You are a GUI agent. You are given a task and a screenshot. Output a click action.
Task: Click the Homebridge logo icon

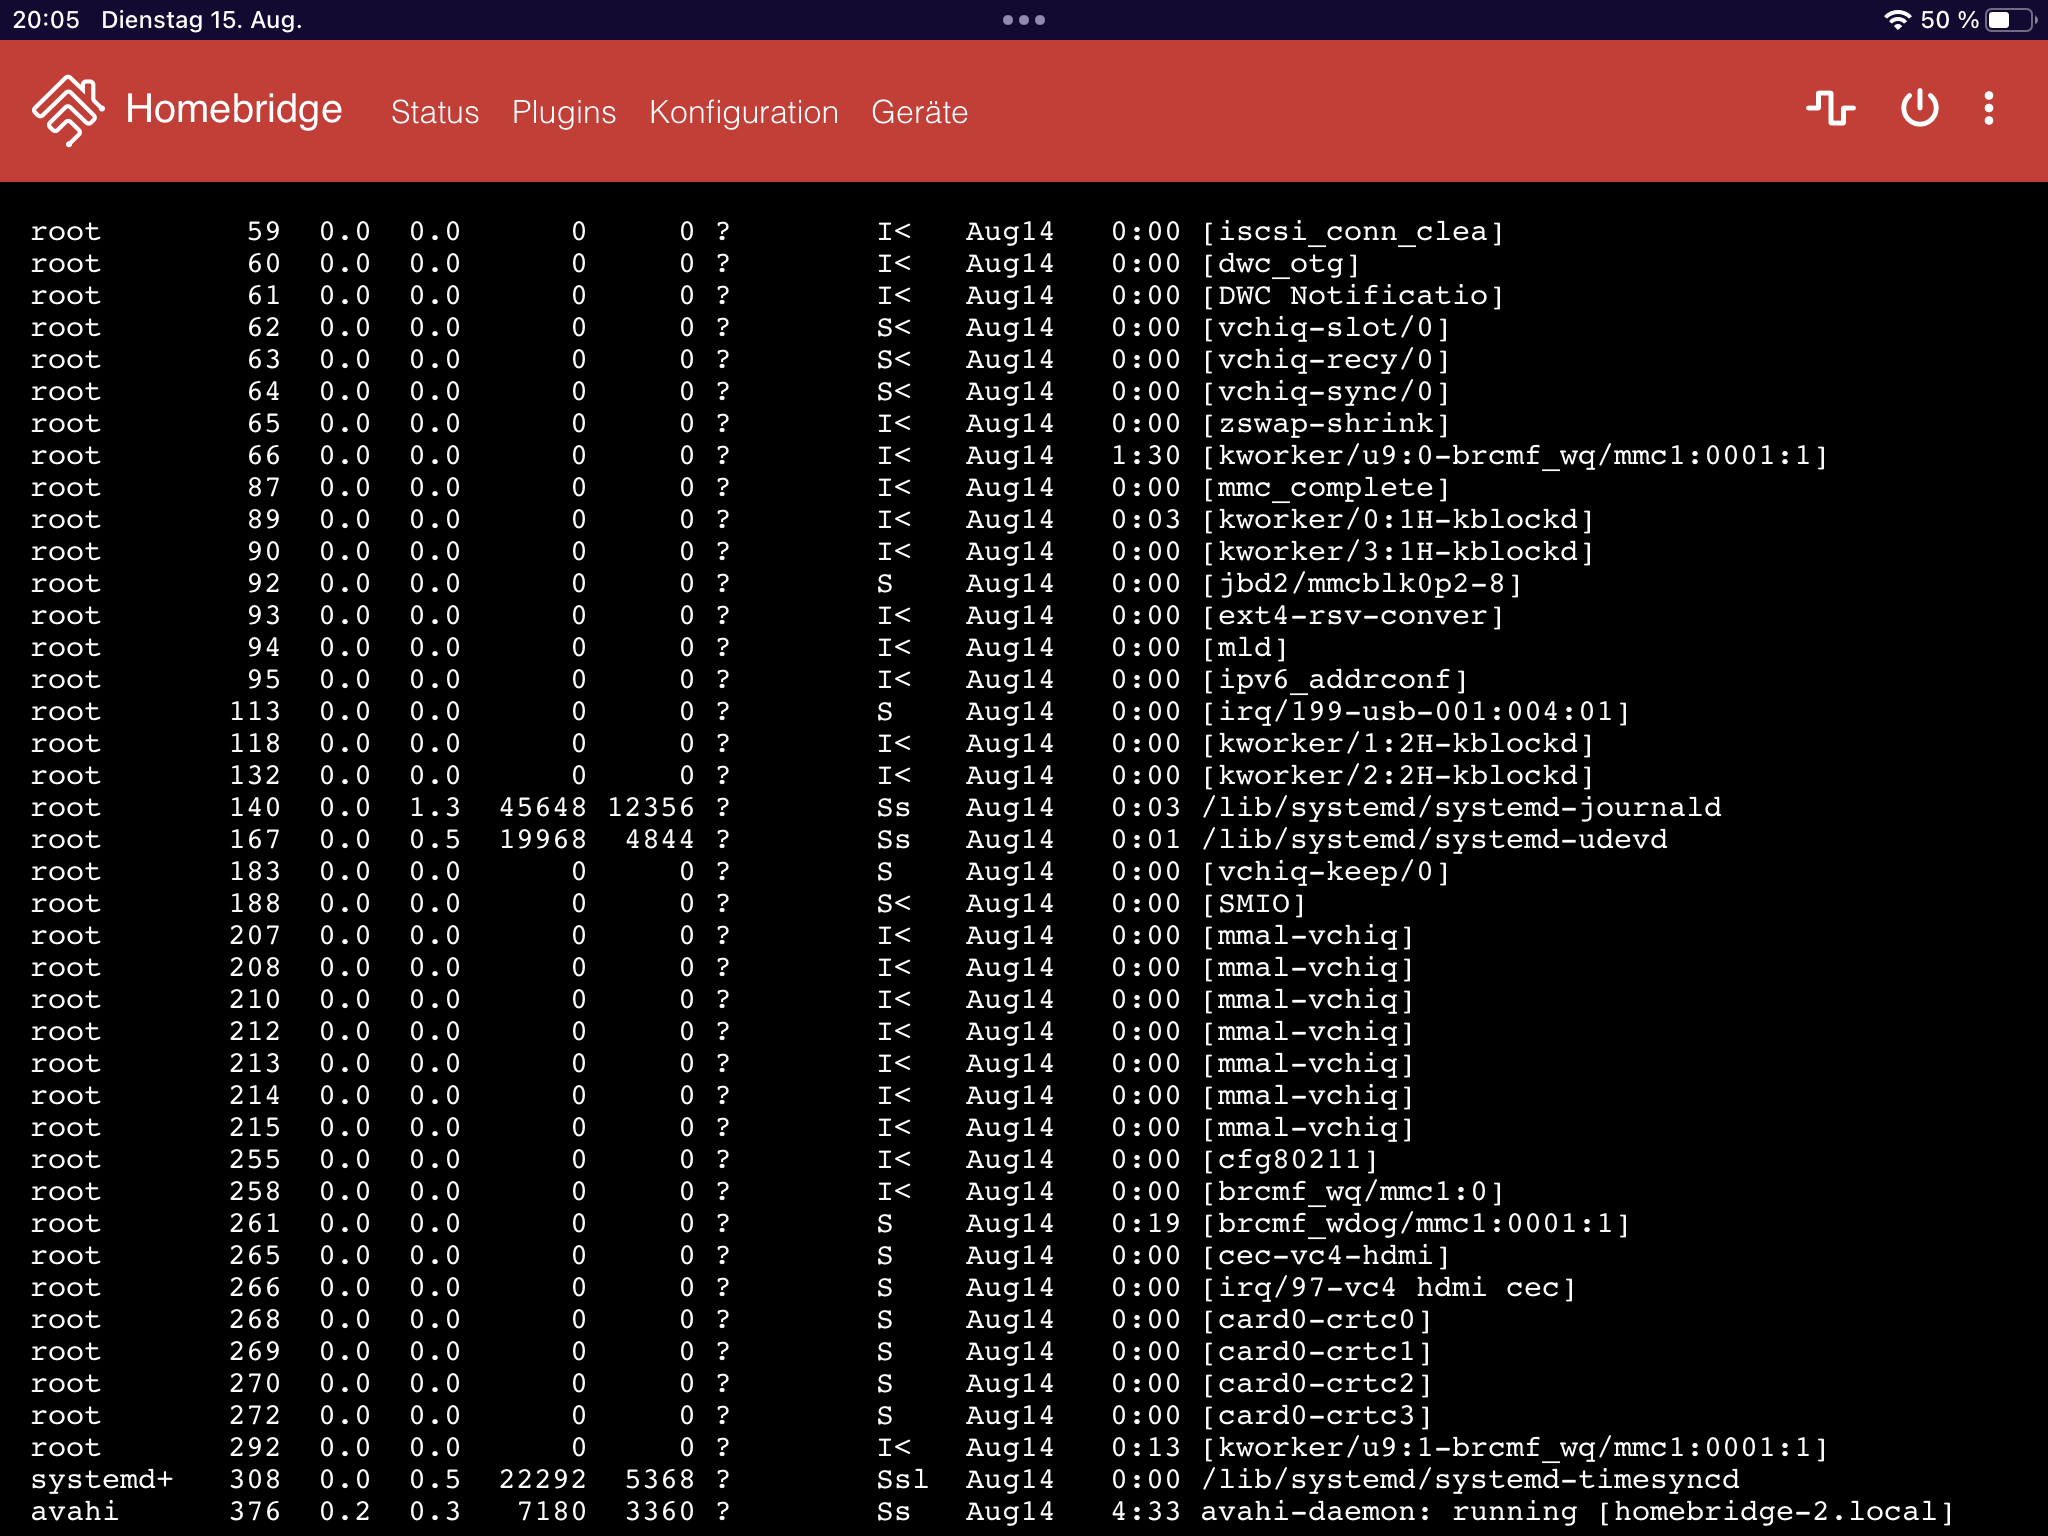coord(68,110)
